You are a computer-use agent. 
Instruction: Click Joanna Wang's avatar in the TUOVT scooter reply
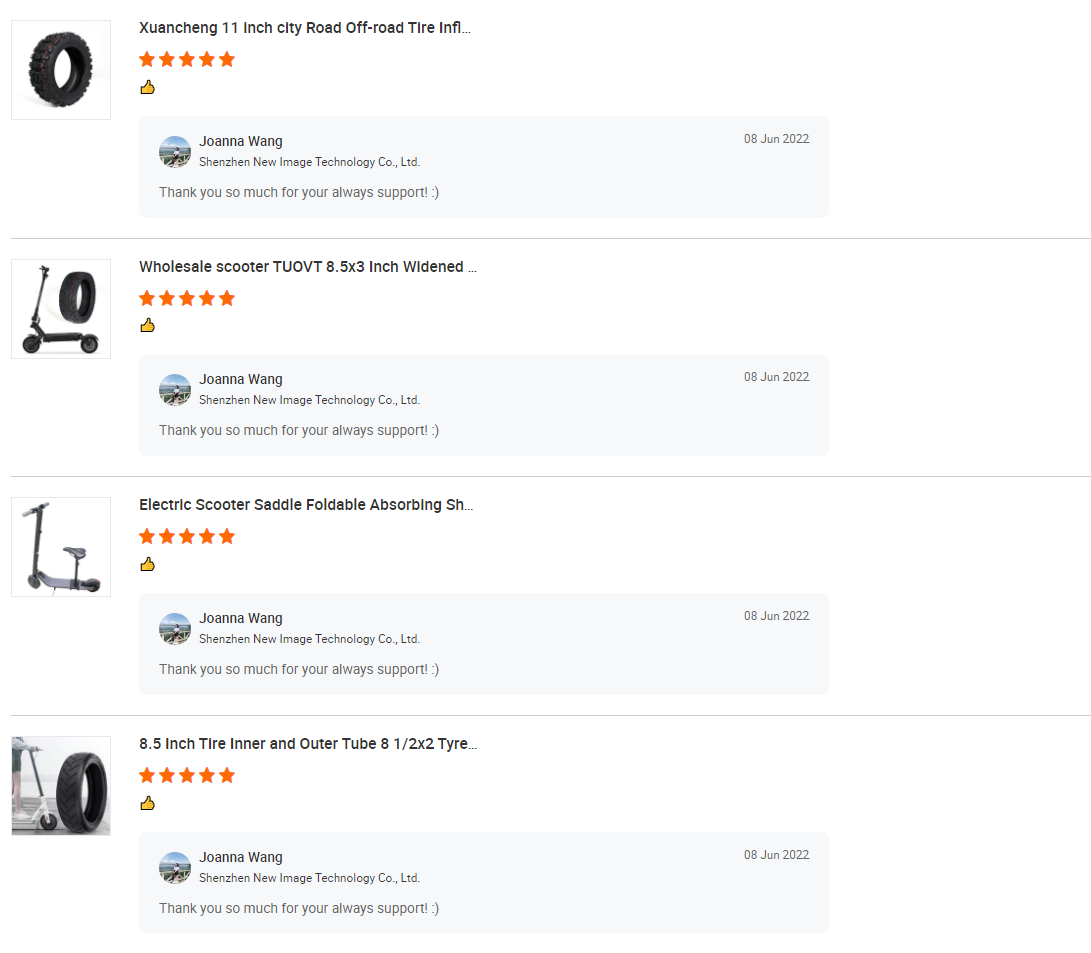[x=175, y=390]
